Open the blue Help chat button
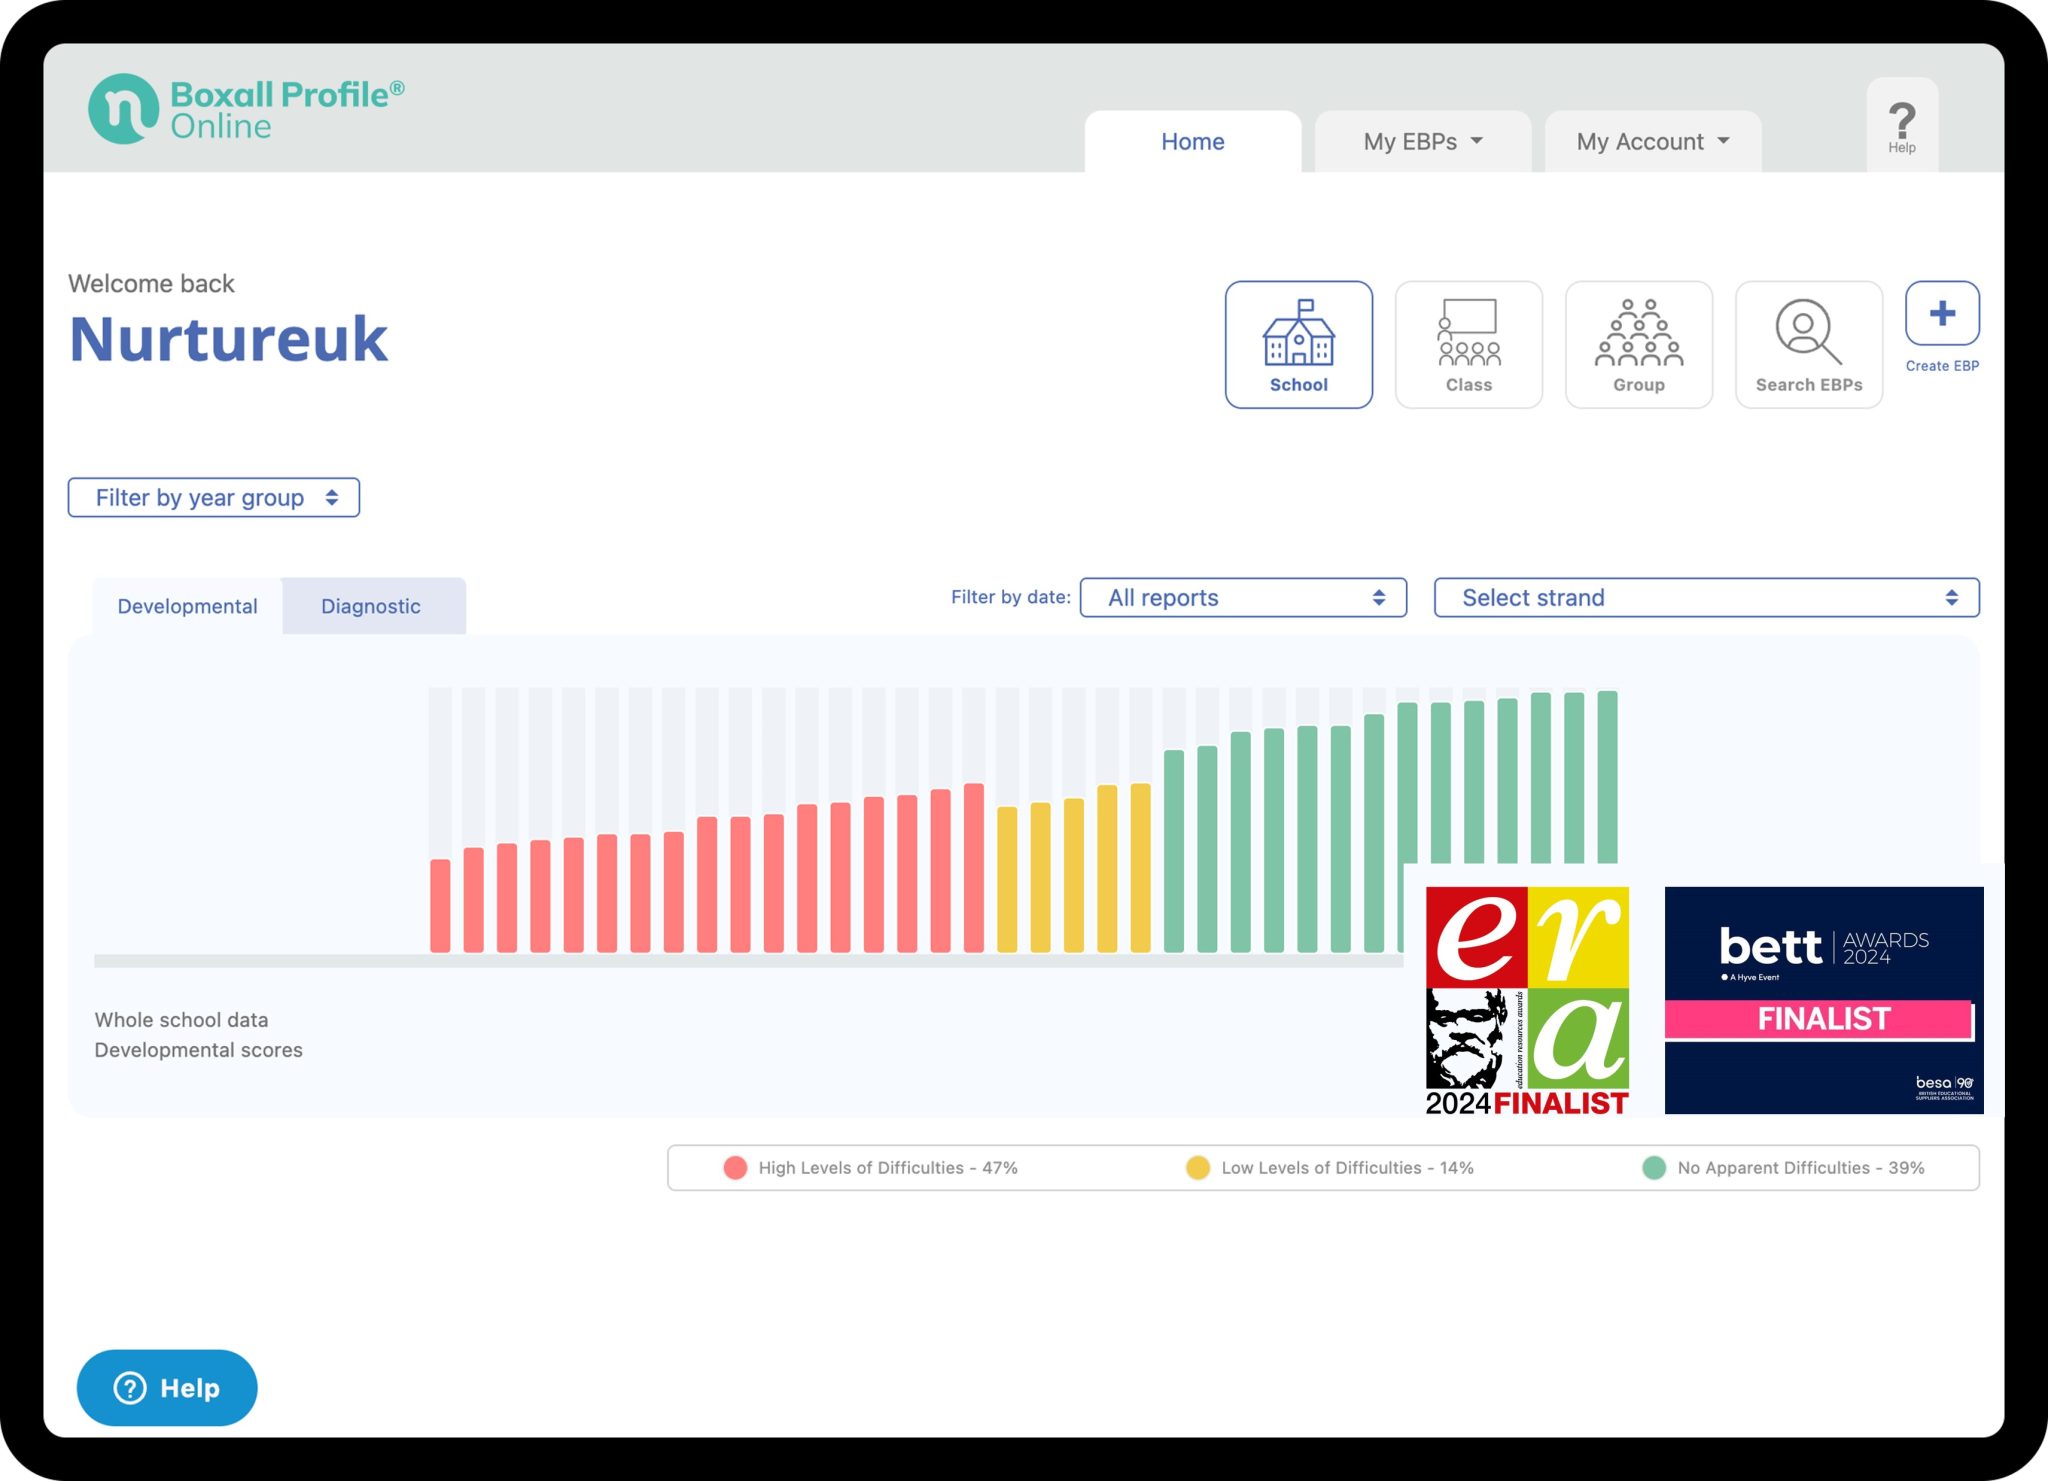Screen dimensions: 2048x1481 167,1387
